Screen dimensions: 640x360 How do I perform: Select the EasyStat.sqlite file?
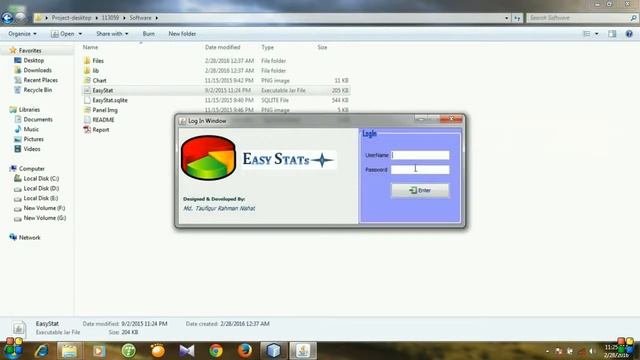tap(110, 100)
